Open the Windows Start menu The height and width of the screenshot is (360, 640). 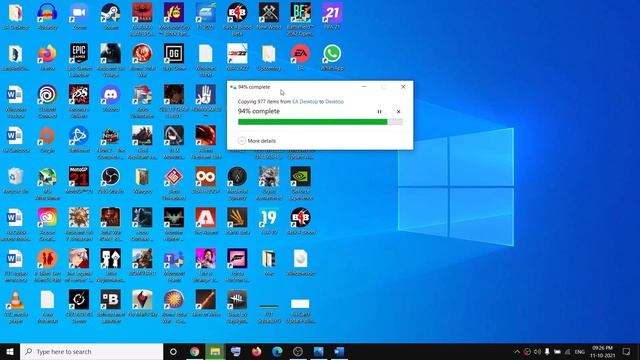10,351
